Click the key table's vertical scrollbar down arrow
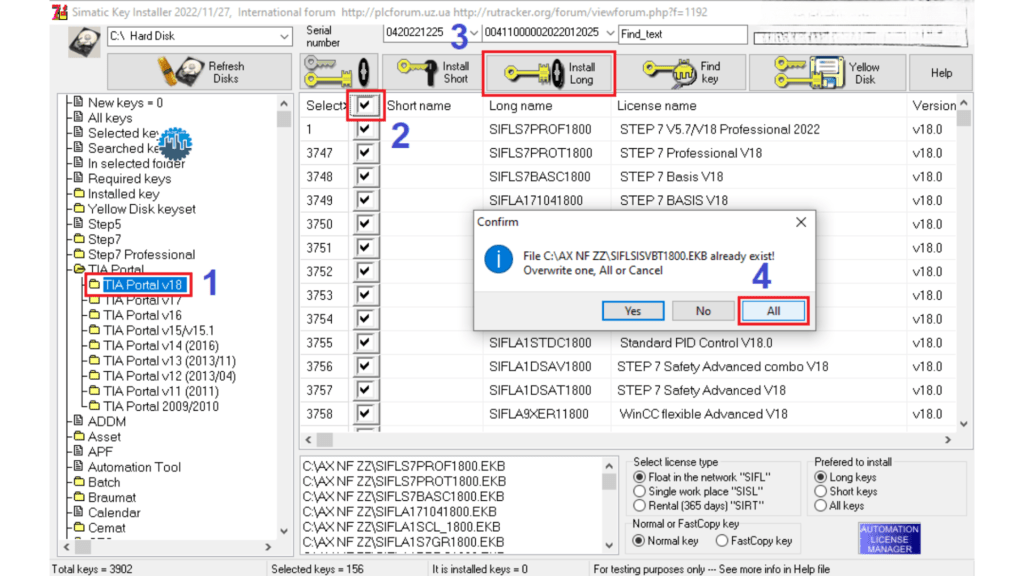1024x576 pixels. tap(964, 424)
